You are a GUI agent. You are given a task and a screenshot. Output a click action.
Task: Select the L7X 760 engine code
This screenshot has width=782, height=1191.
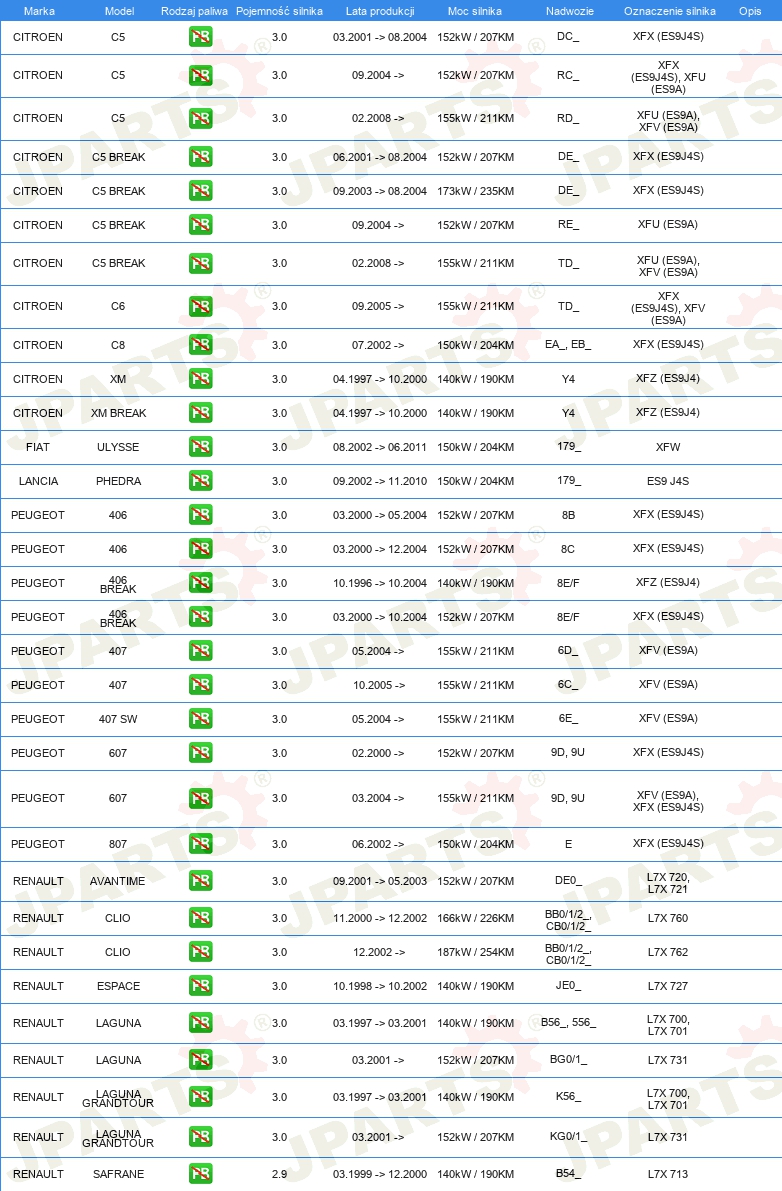tap(668, 918)
